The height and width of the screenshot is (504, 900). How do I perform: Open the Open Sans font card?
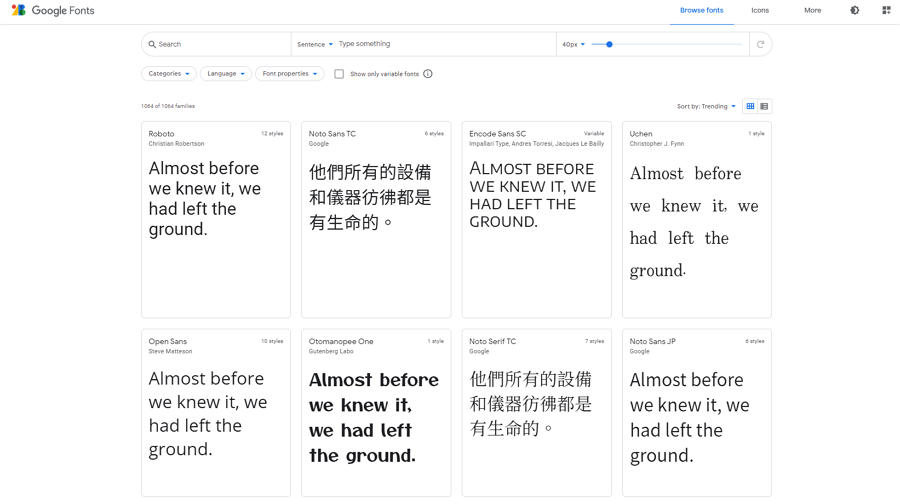(x=216, y=413)
